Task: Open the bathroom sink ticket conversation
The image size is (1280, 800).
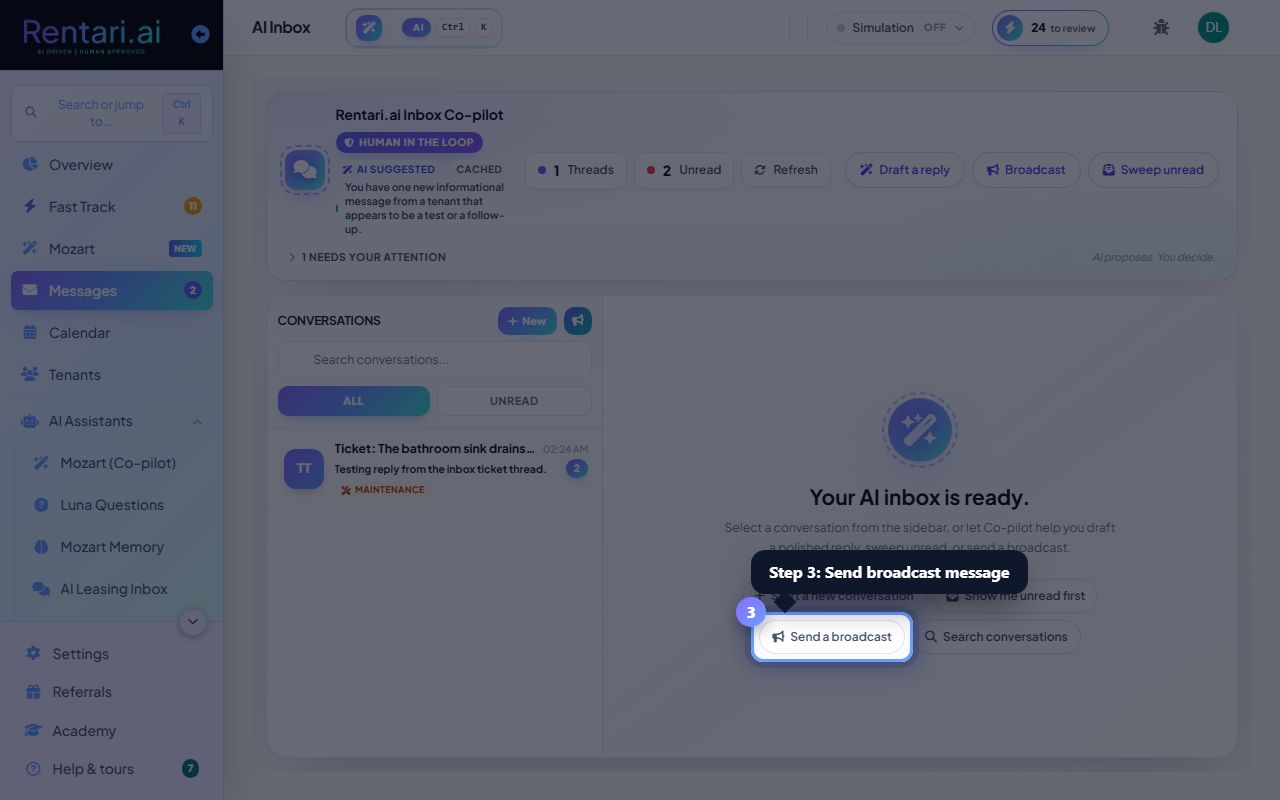Action: pyautogui.click(x=434, y=470)
